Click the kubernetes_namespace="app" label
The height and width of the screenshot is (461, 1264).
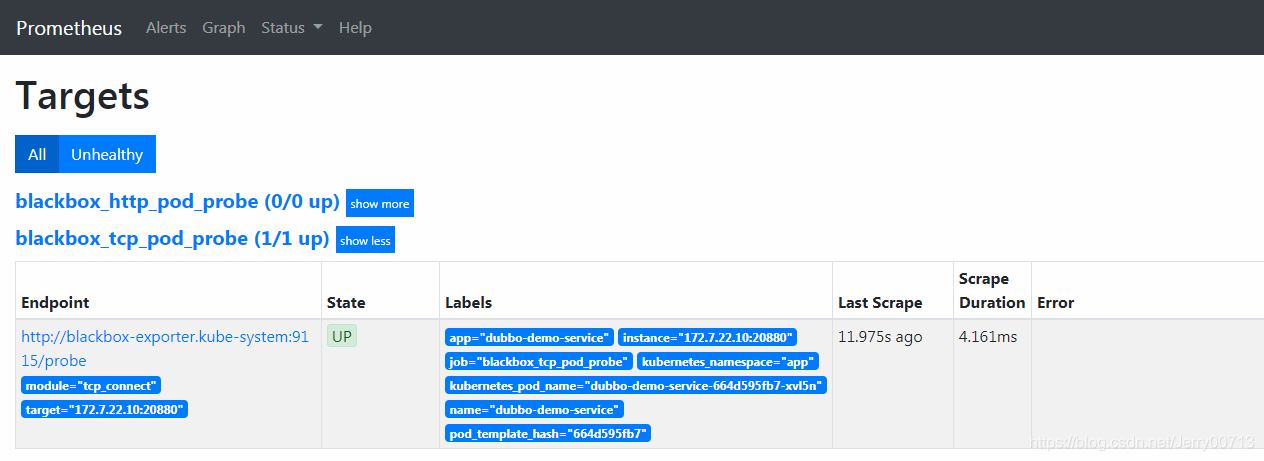tap(729, 361)
